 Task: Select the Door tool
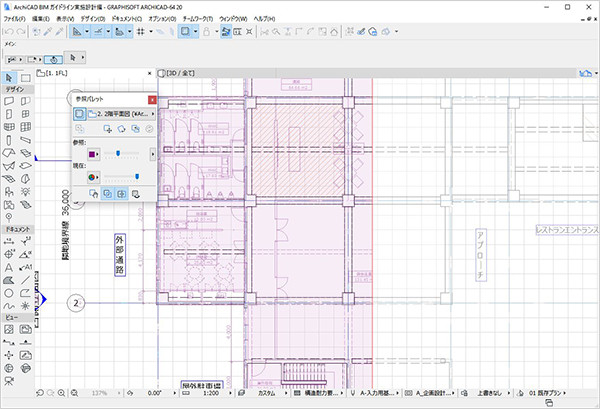coord(9,114)
